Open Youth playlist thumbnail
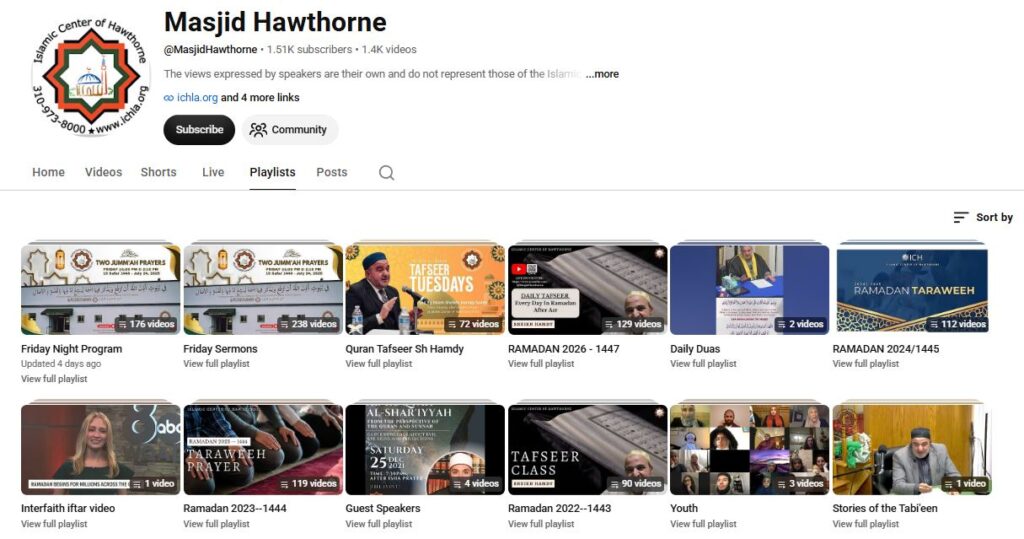Viewport: 1024px width, 539px height. (750, 449)
